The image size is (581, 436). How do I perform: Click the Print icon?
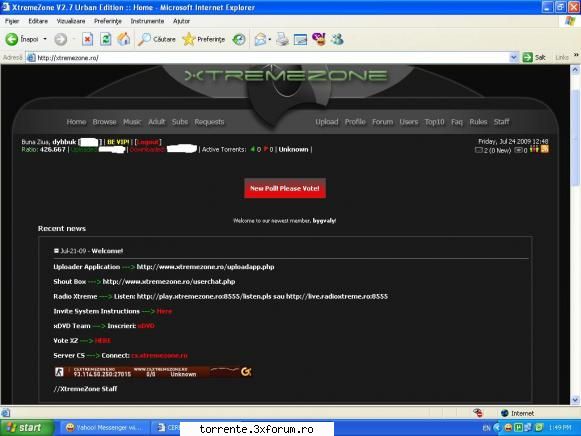tap(282, 39)
